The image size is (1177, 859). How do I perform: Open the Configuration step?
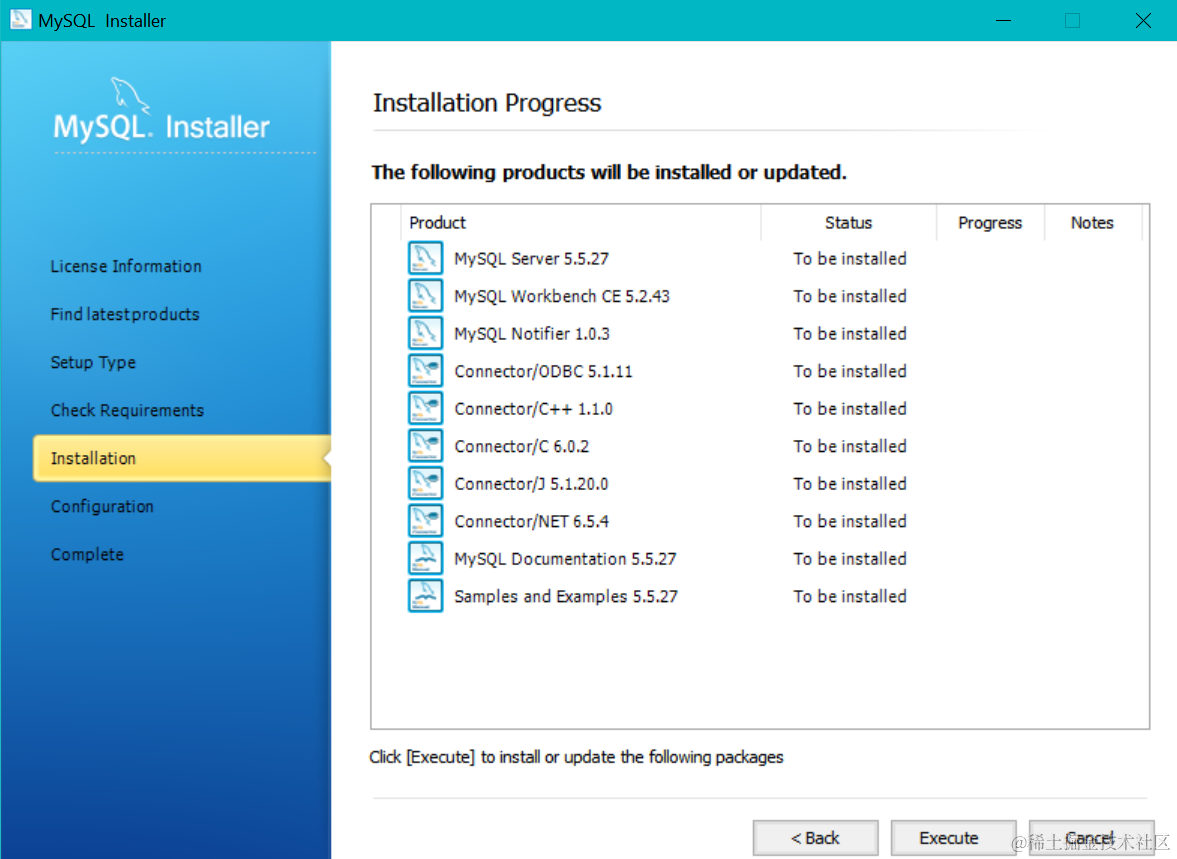pyautogui.click(x=102, y=507)
